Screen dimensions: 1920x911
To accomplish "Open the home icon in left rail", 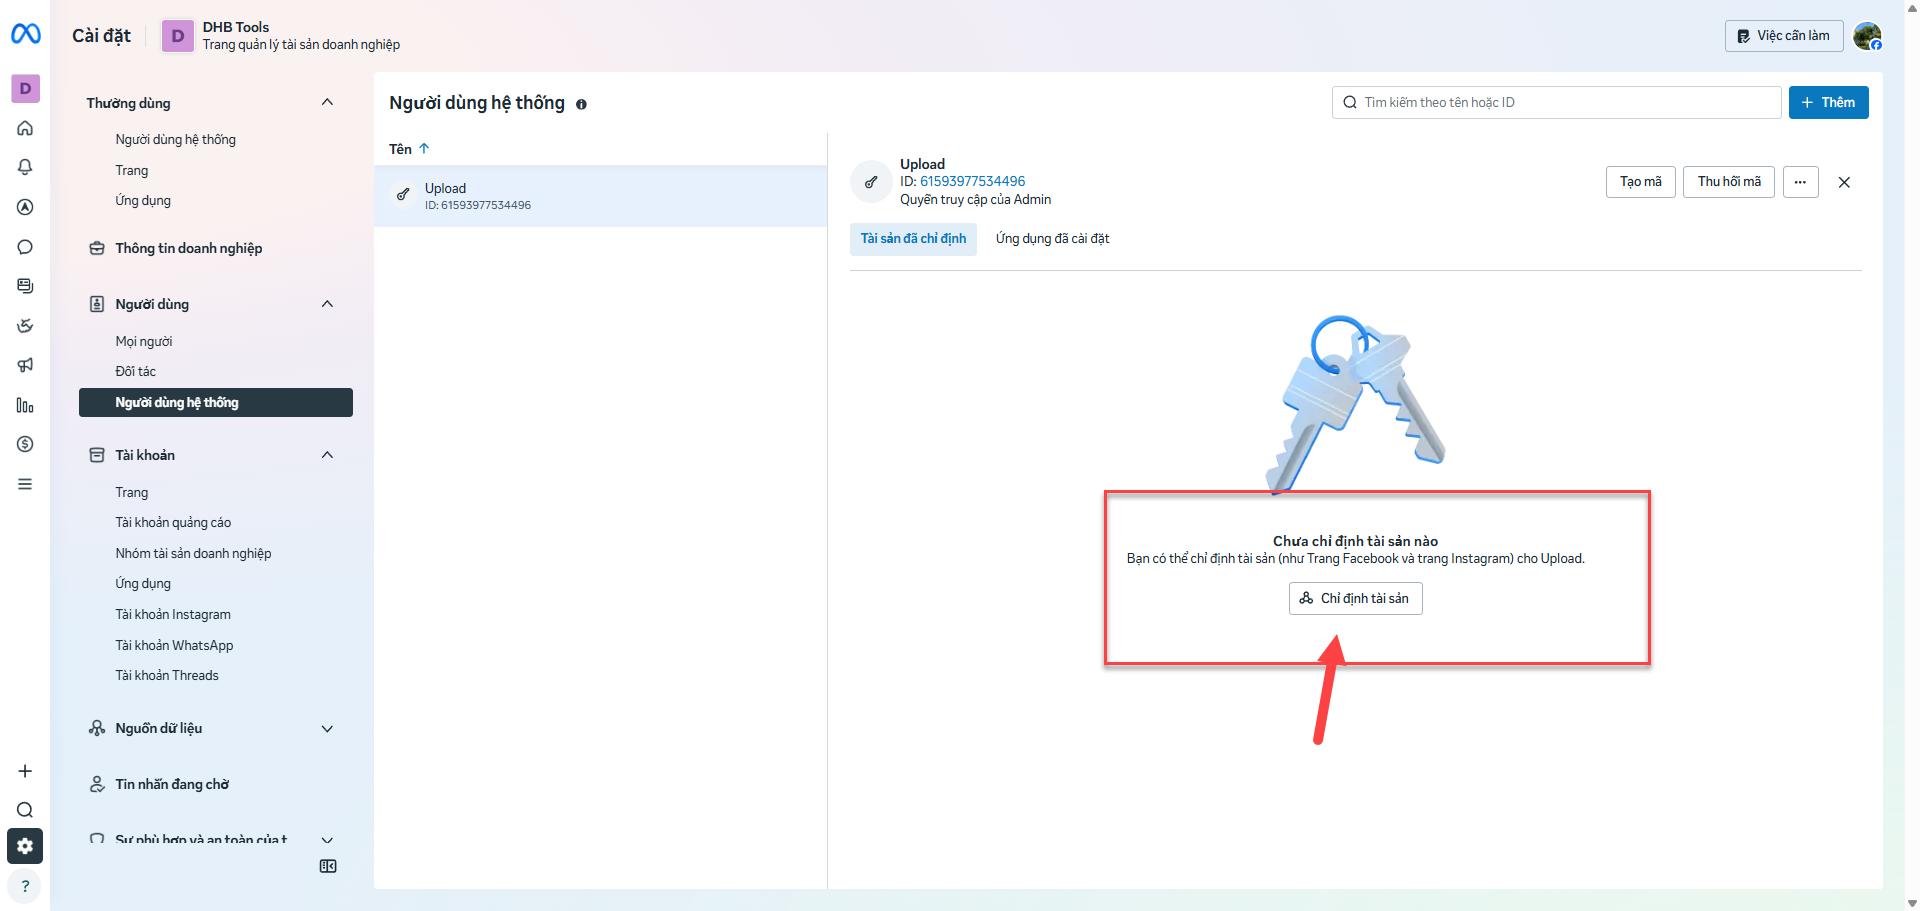I will (x=25, y=128).
